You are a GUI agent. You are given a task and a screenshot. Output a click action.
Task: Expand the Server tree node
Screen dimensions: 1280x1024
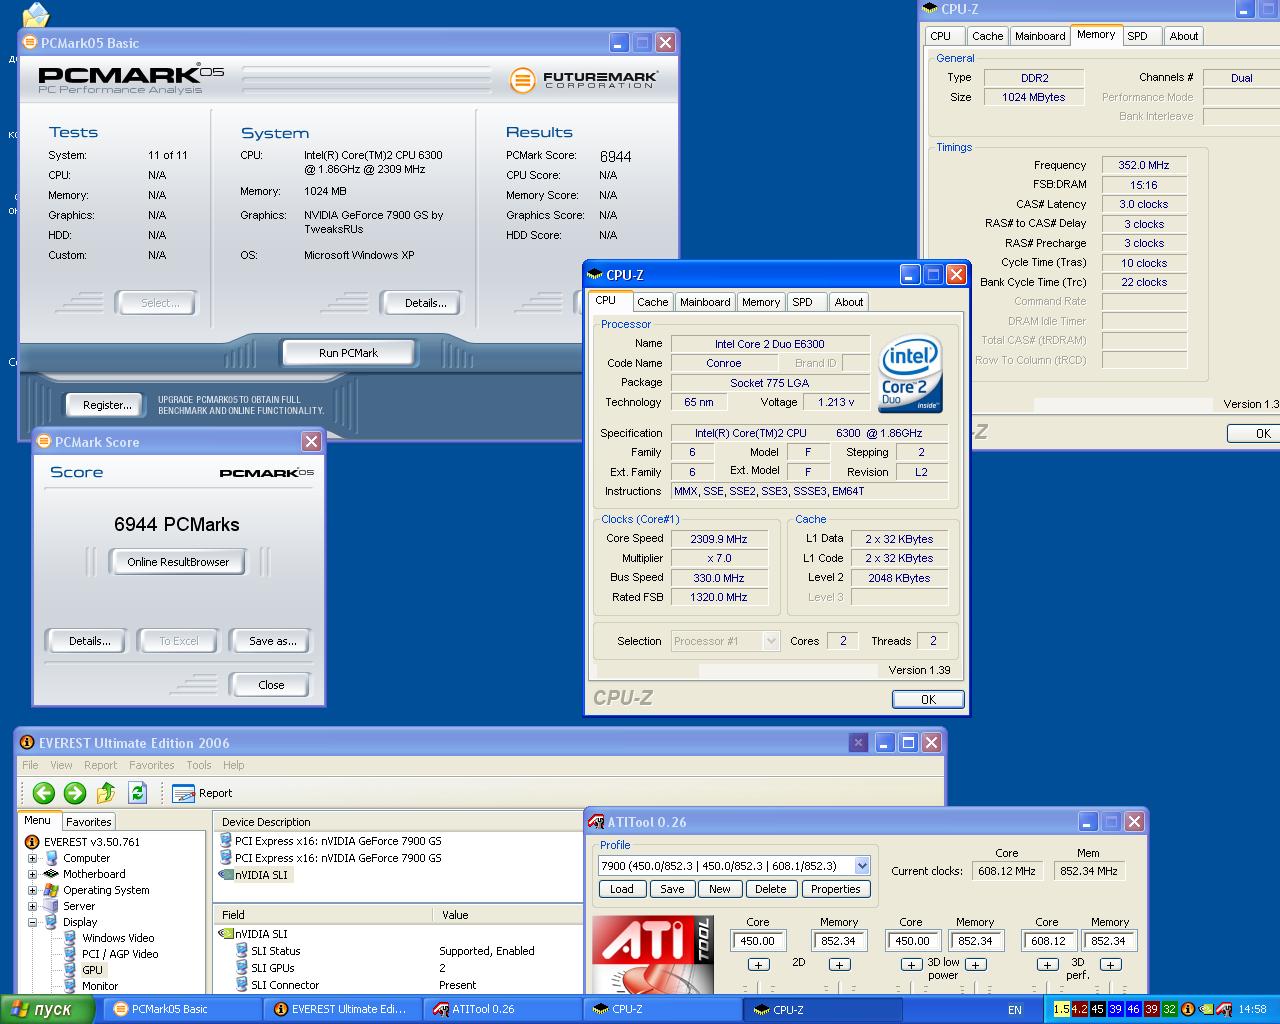point(32,906)
